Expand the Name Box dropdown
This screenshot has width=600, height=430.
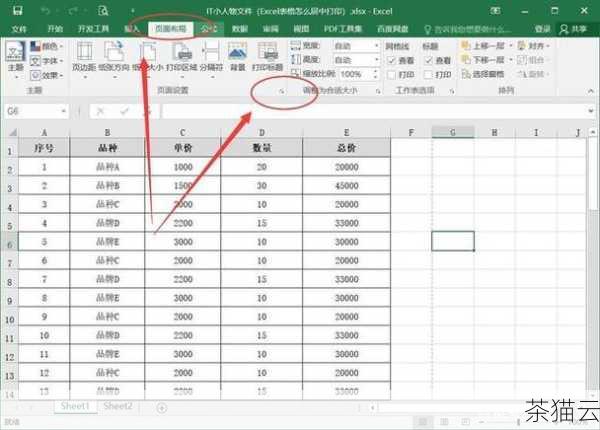coord(64,111)
